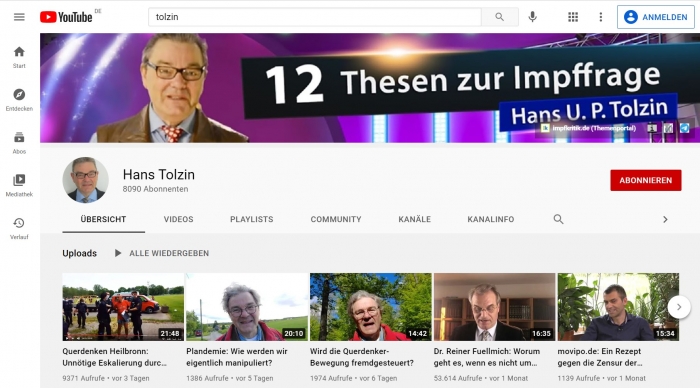This screenshot has width=700, height=388.
Task: Open Abos subscriptions in sidebar
Action: coord(19,143)
